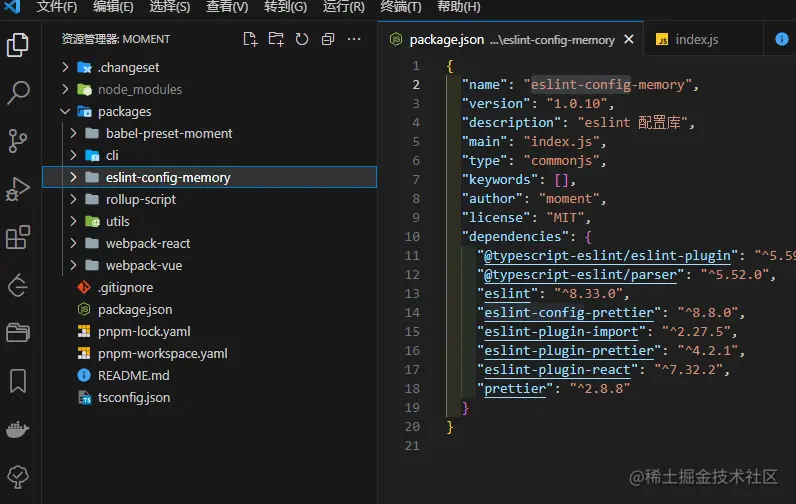Open the Explorer view in activity bar
Screen dimensions: 796x504
18,45
